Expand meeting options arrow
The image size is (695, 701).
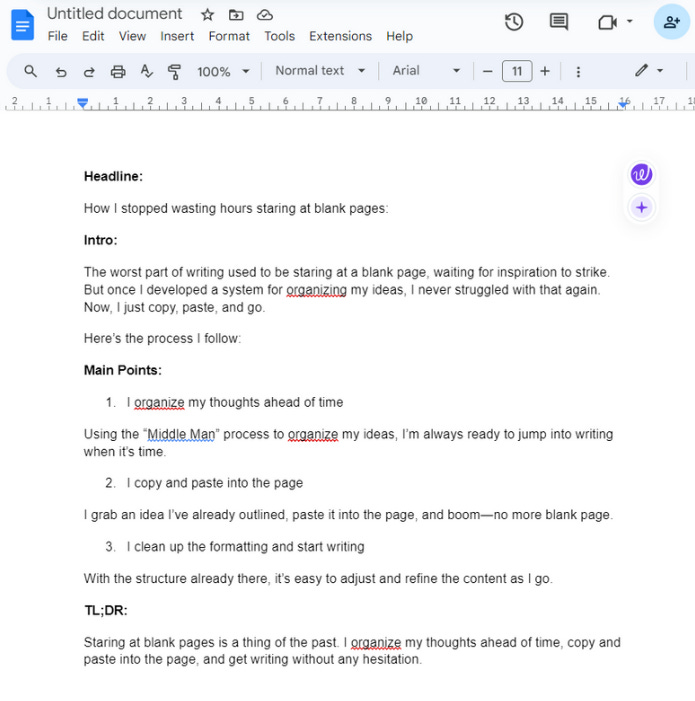coord(630,21)
